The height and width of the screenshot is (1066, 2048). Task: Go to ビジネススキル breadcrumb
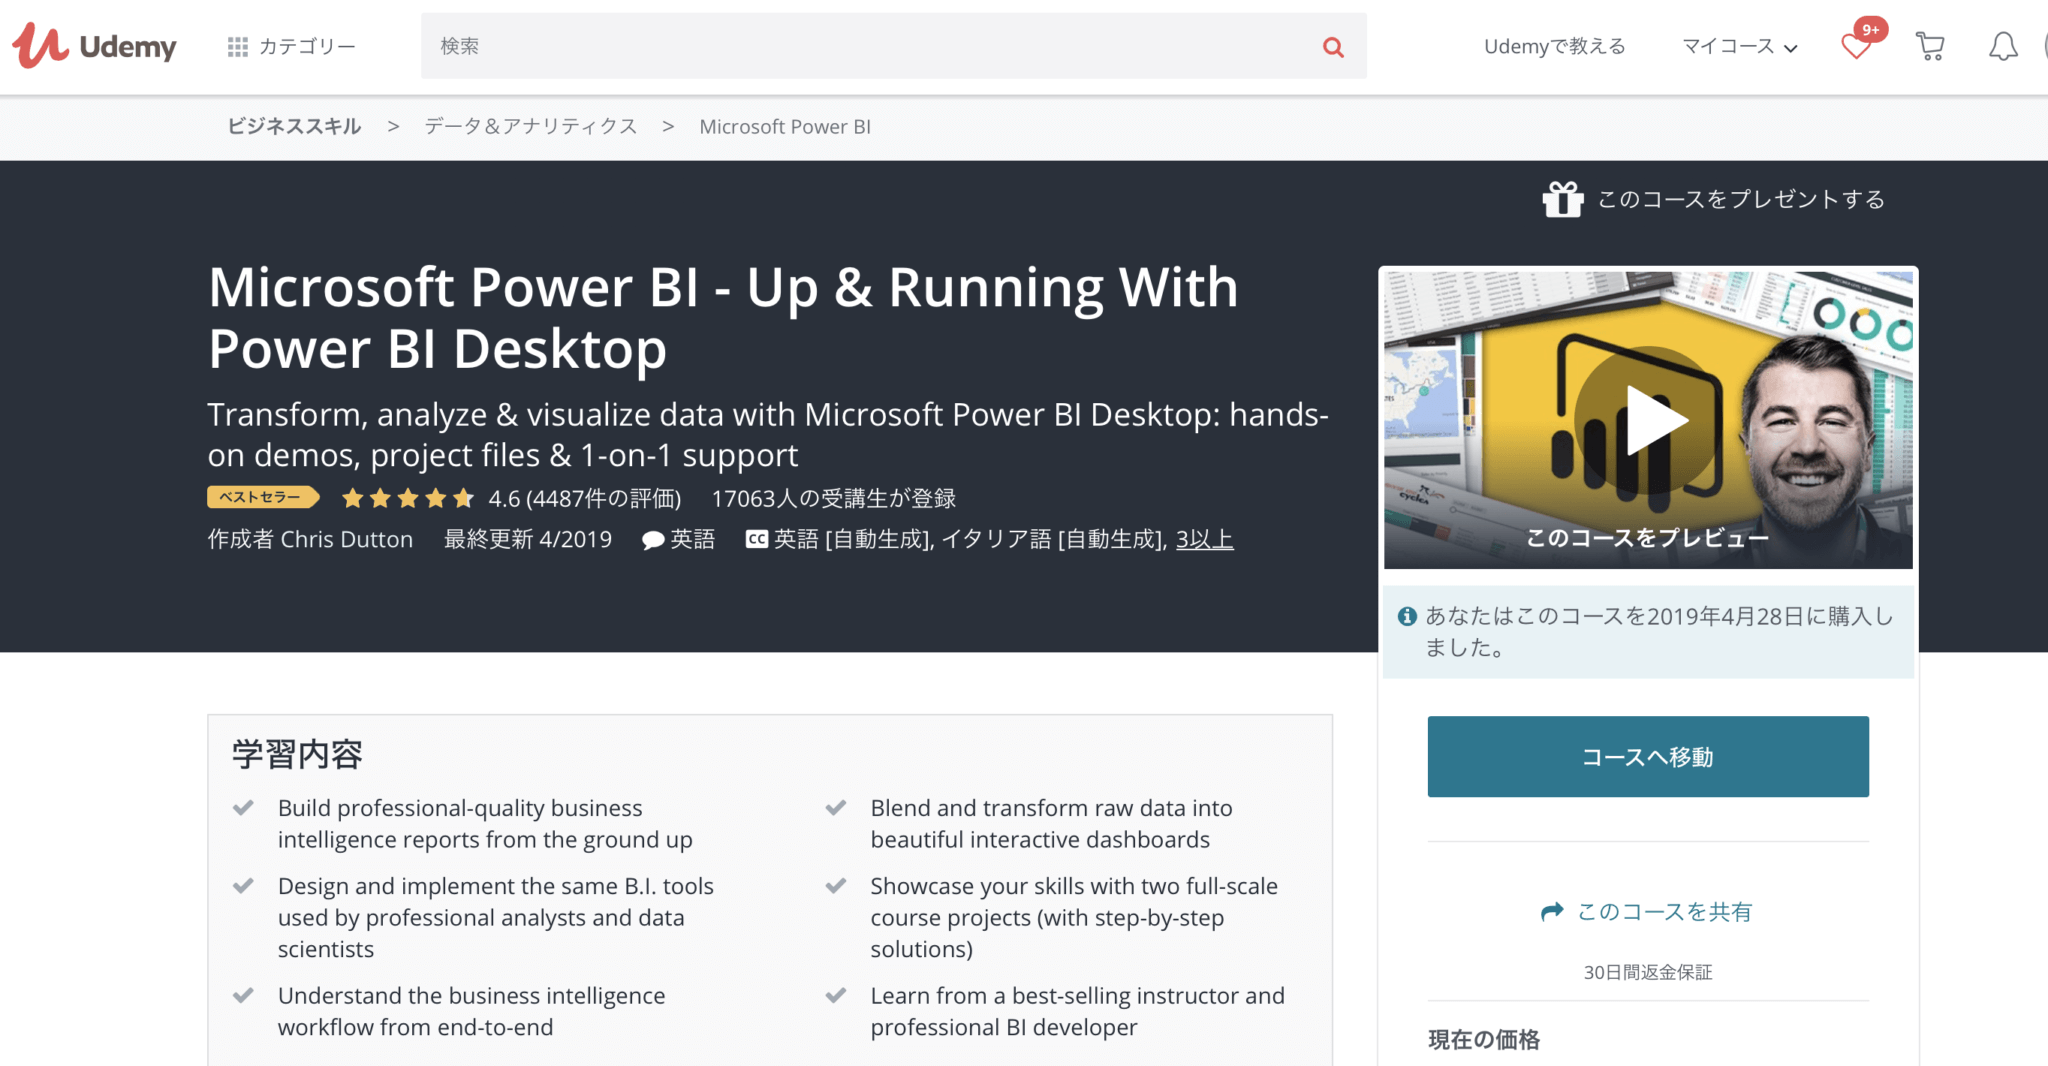click(x=294, y=126)
